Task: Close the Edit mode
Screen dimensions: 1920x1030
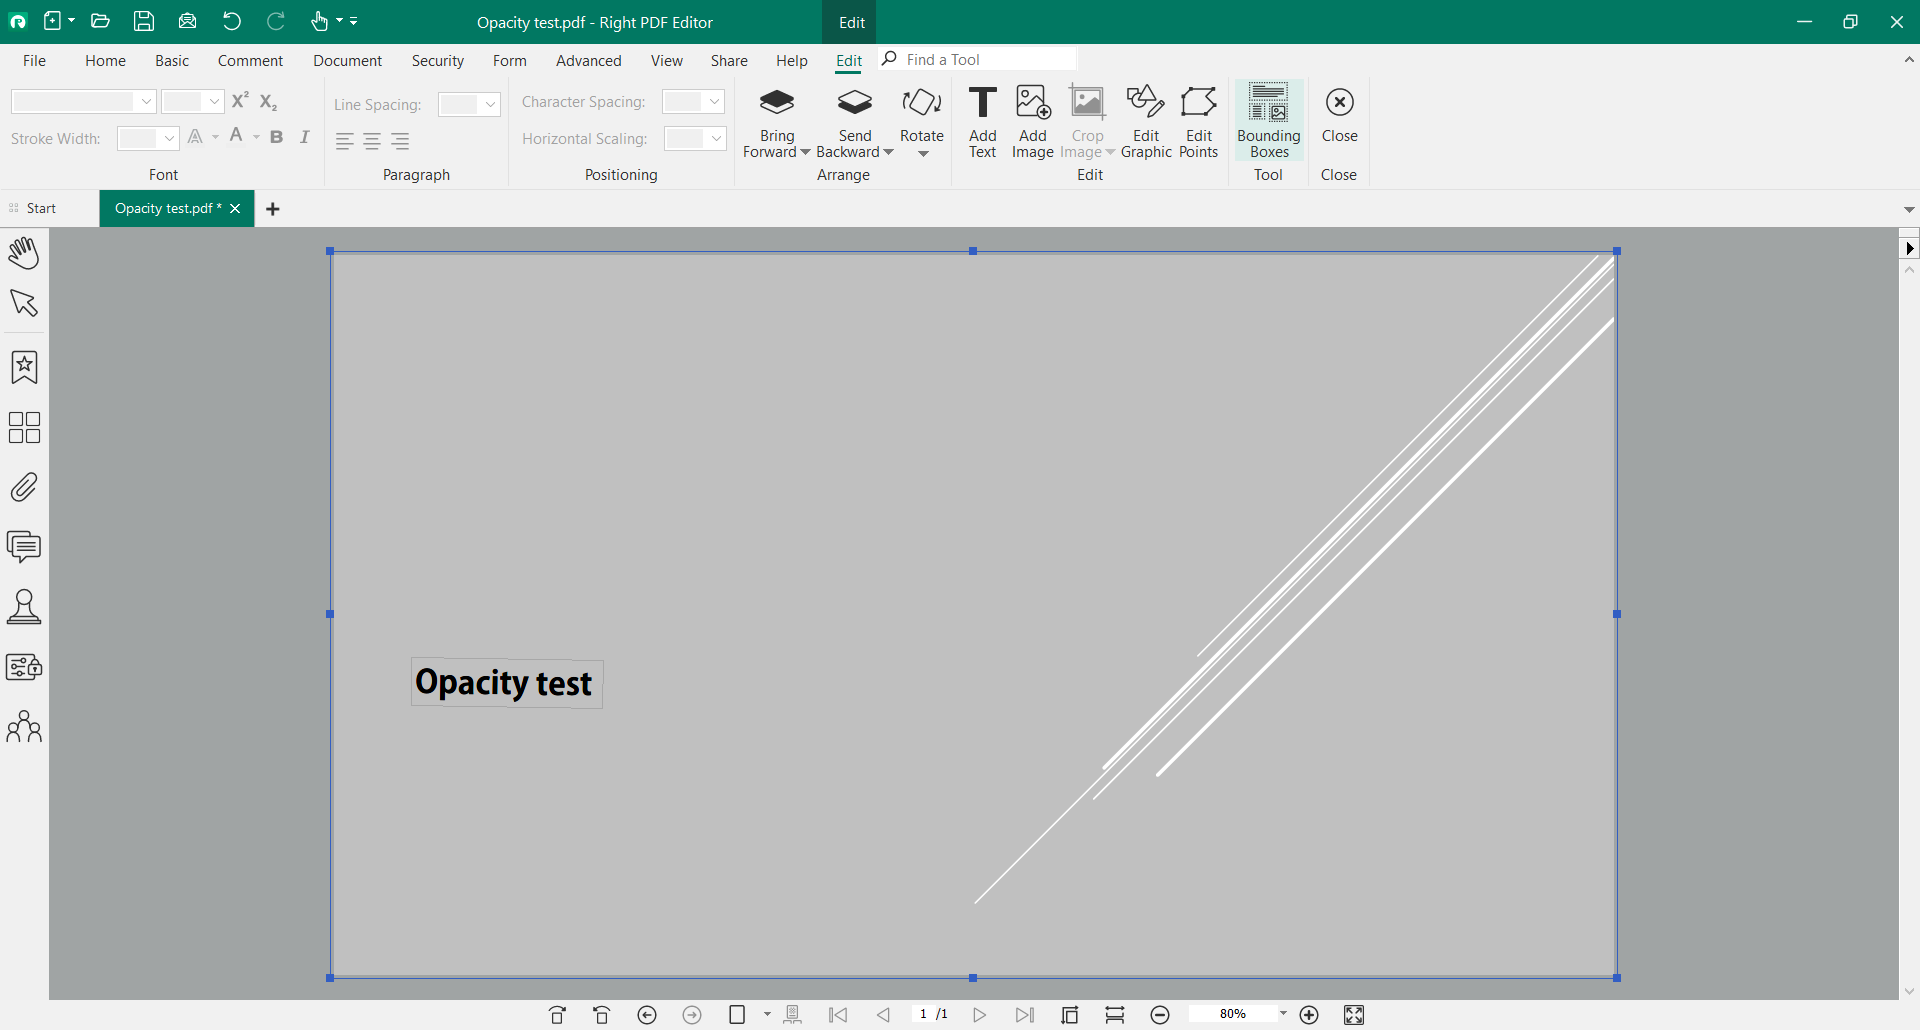Action: point(1339,117)
